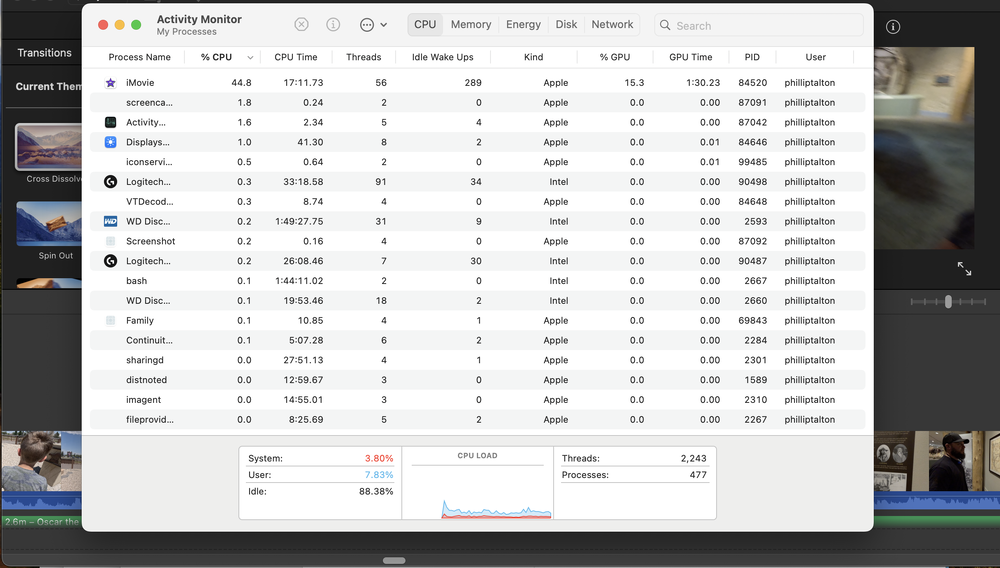
Task: Select the distnoted process row
Action: (477, 380)
